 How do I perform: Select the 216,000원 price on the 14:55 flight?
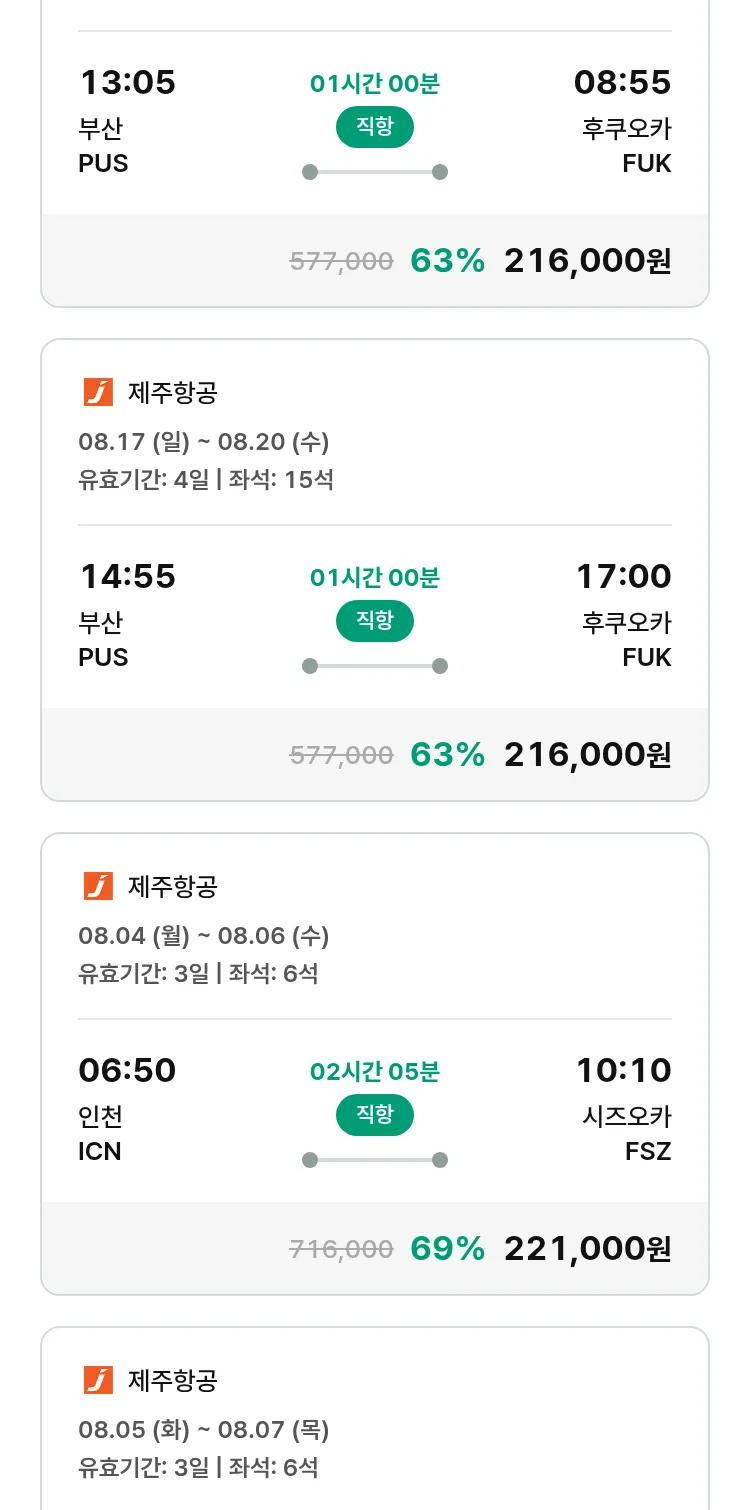coord(587,754)
